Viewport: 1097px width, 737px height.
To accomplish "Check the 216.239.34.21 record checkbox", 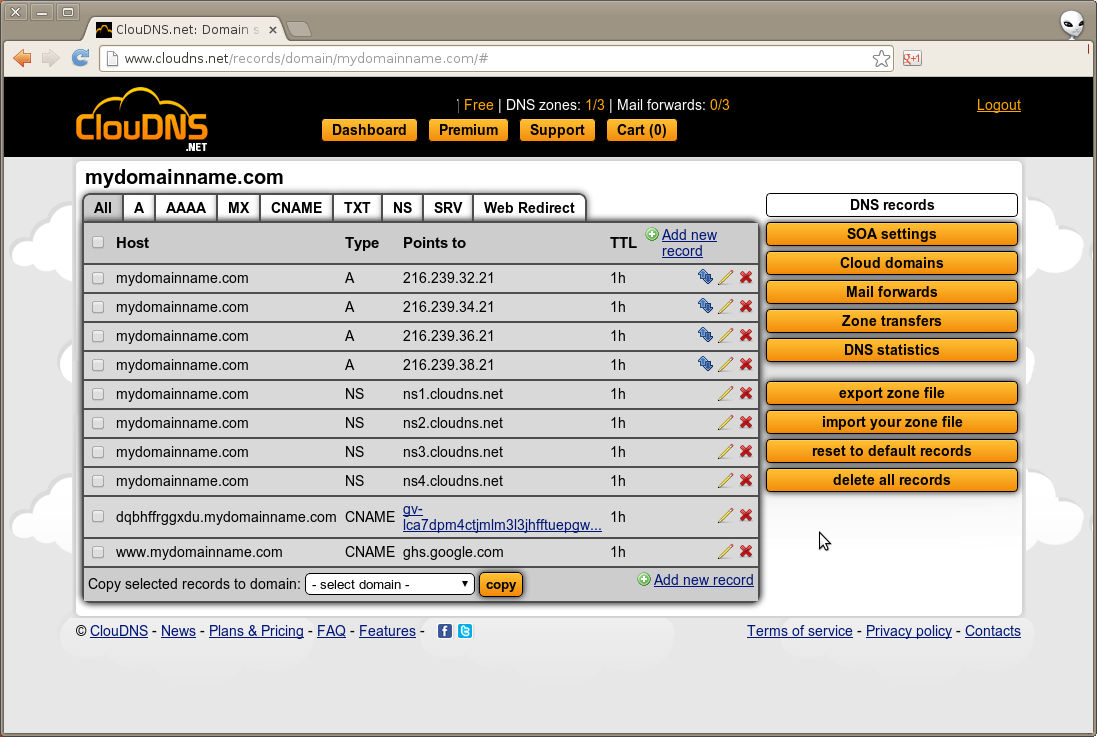I will point(98,307).
